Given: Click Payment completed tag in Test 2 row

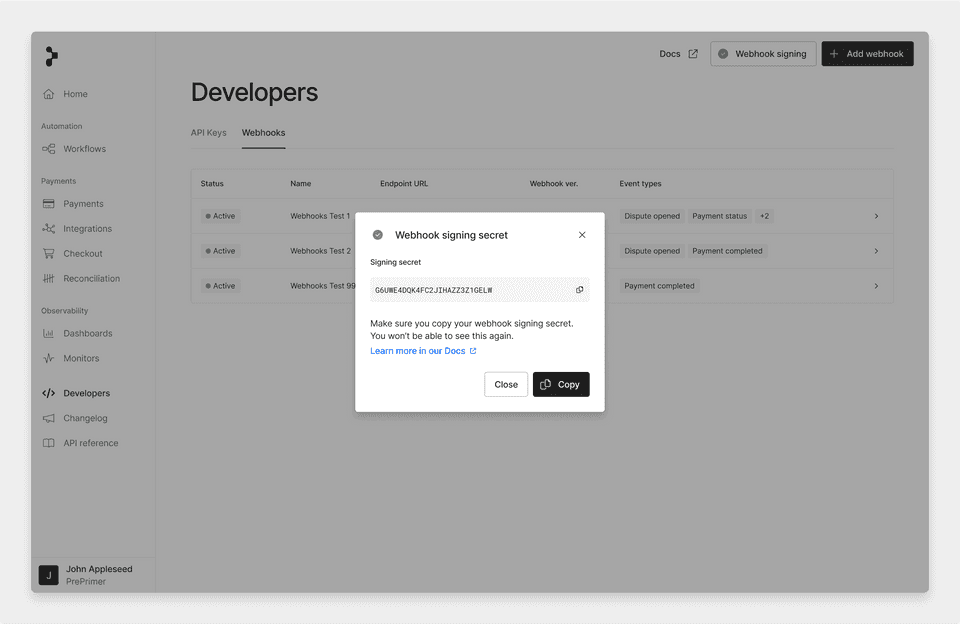Looking at the screenshot, I should pos(727,251).
